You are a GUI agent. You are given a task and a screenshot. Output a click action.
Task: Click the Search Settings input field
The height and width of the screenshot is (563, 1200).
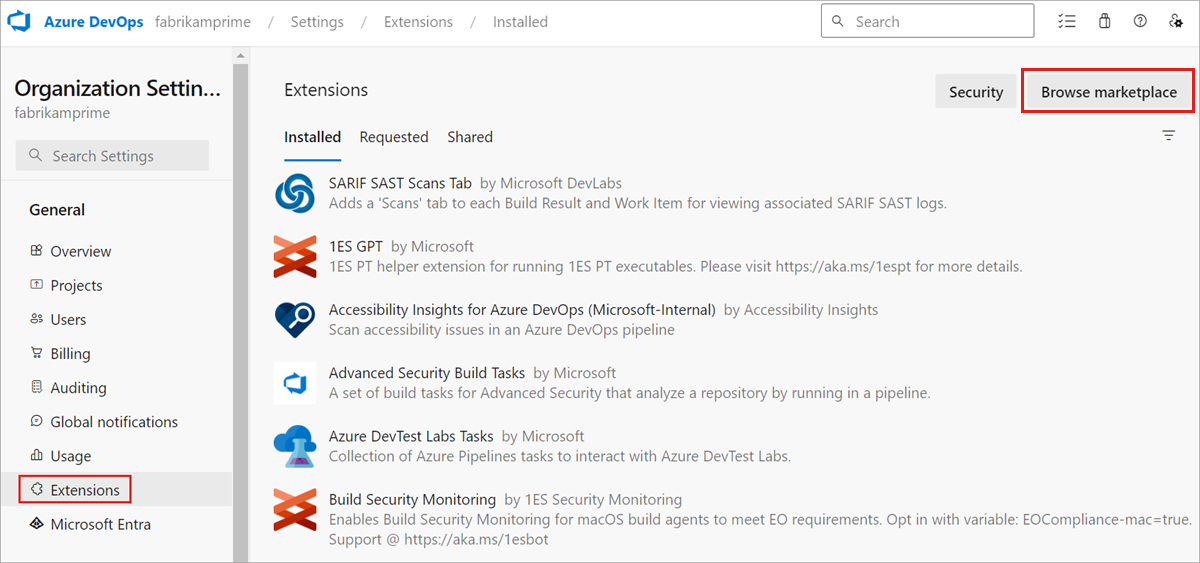tap(112, 156)
